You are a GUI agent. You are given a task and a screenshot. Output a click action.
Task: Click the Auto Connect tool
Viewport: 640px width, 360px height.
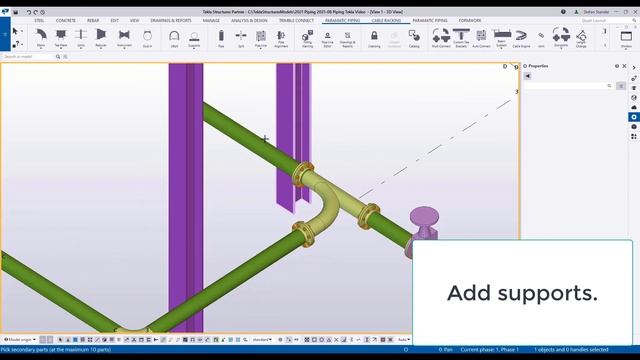point(481,38)
